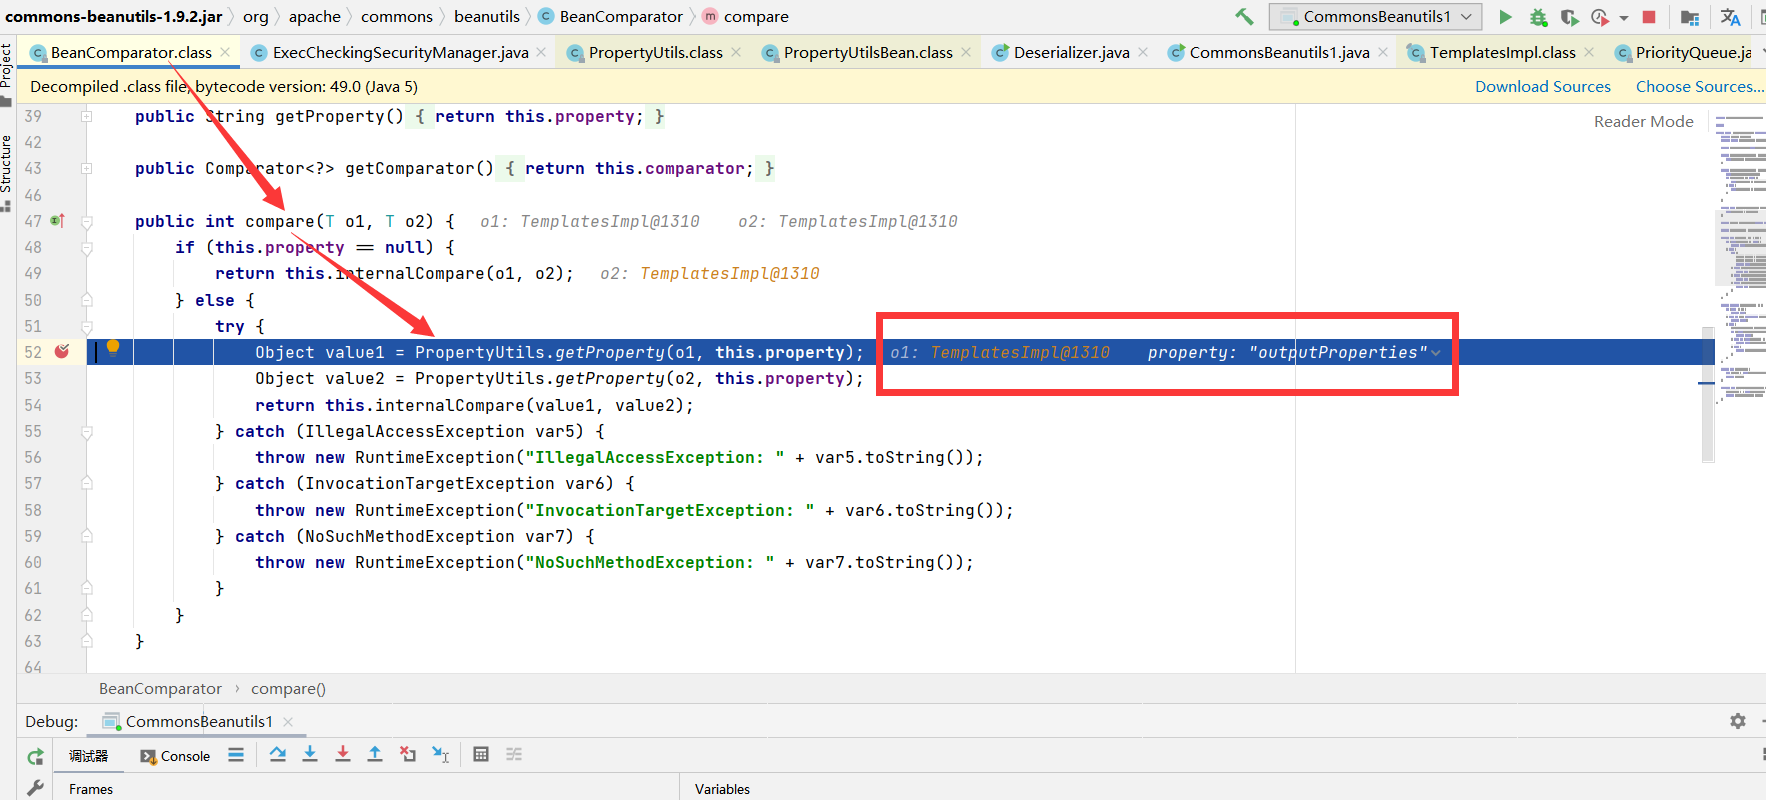Click the beanutils breadcrumb in navigation bar
The width and height of the screenshot is (1766, 800).
tap(487, 17)
